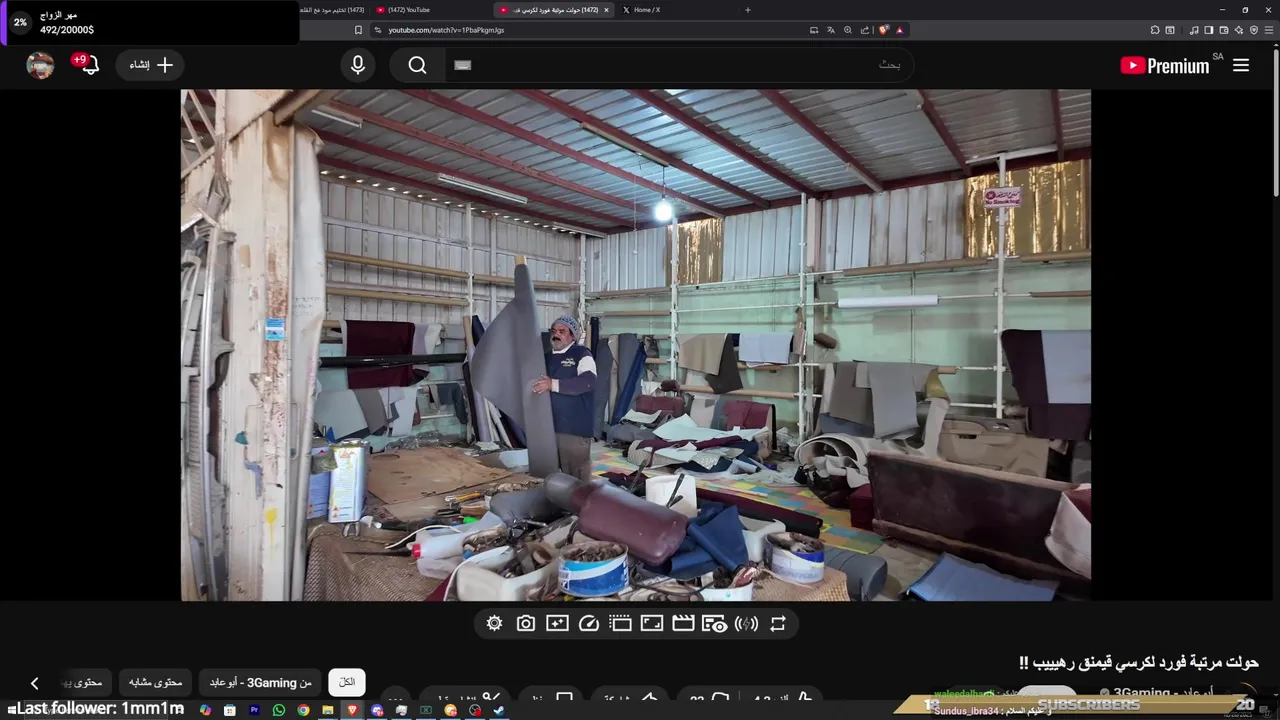
Task: Open WhatsApp from the taskbar
Action: tap(279, 710)
